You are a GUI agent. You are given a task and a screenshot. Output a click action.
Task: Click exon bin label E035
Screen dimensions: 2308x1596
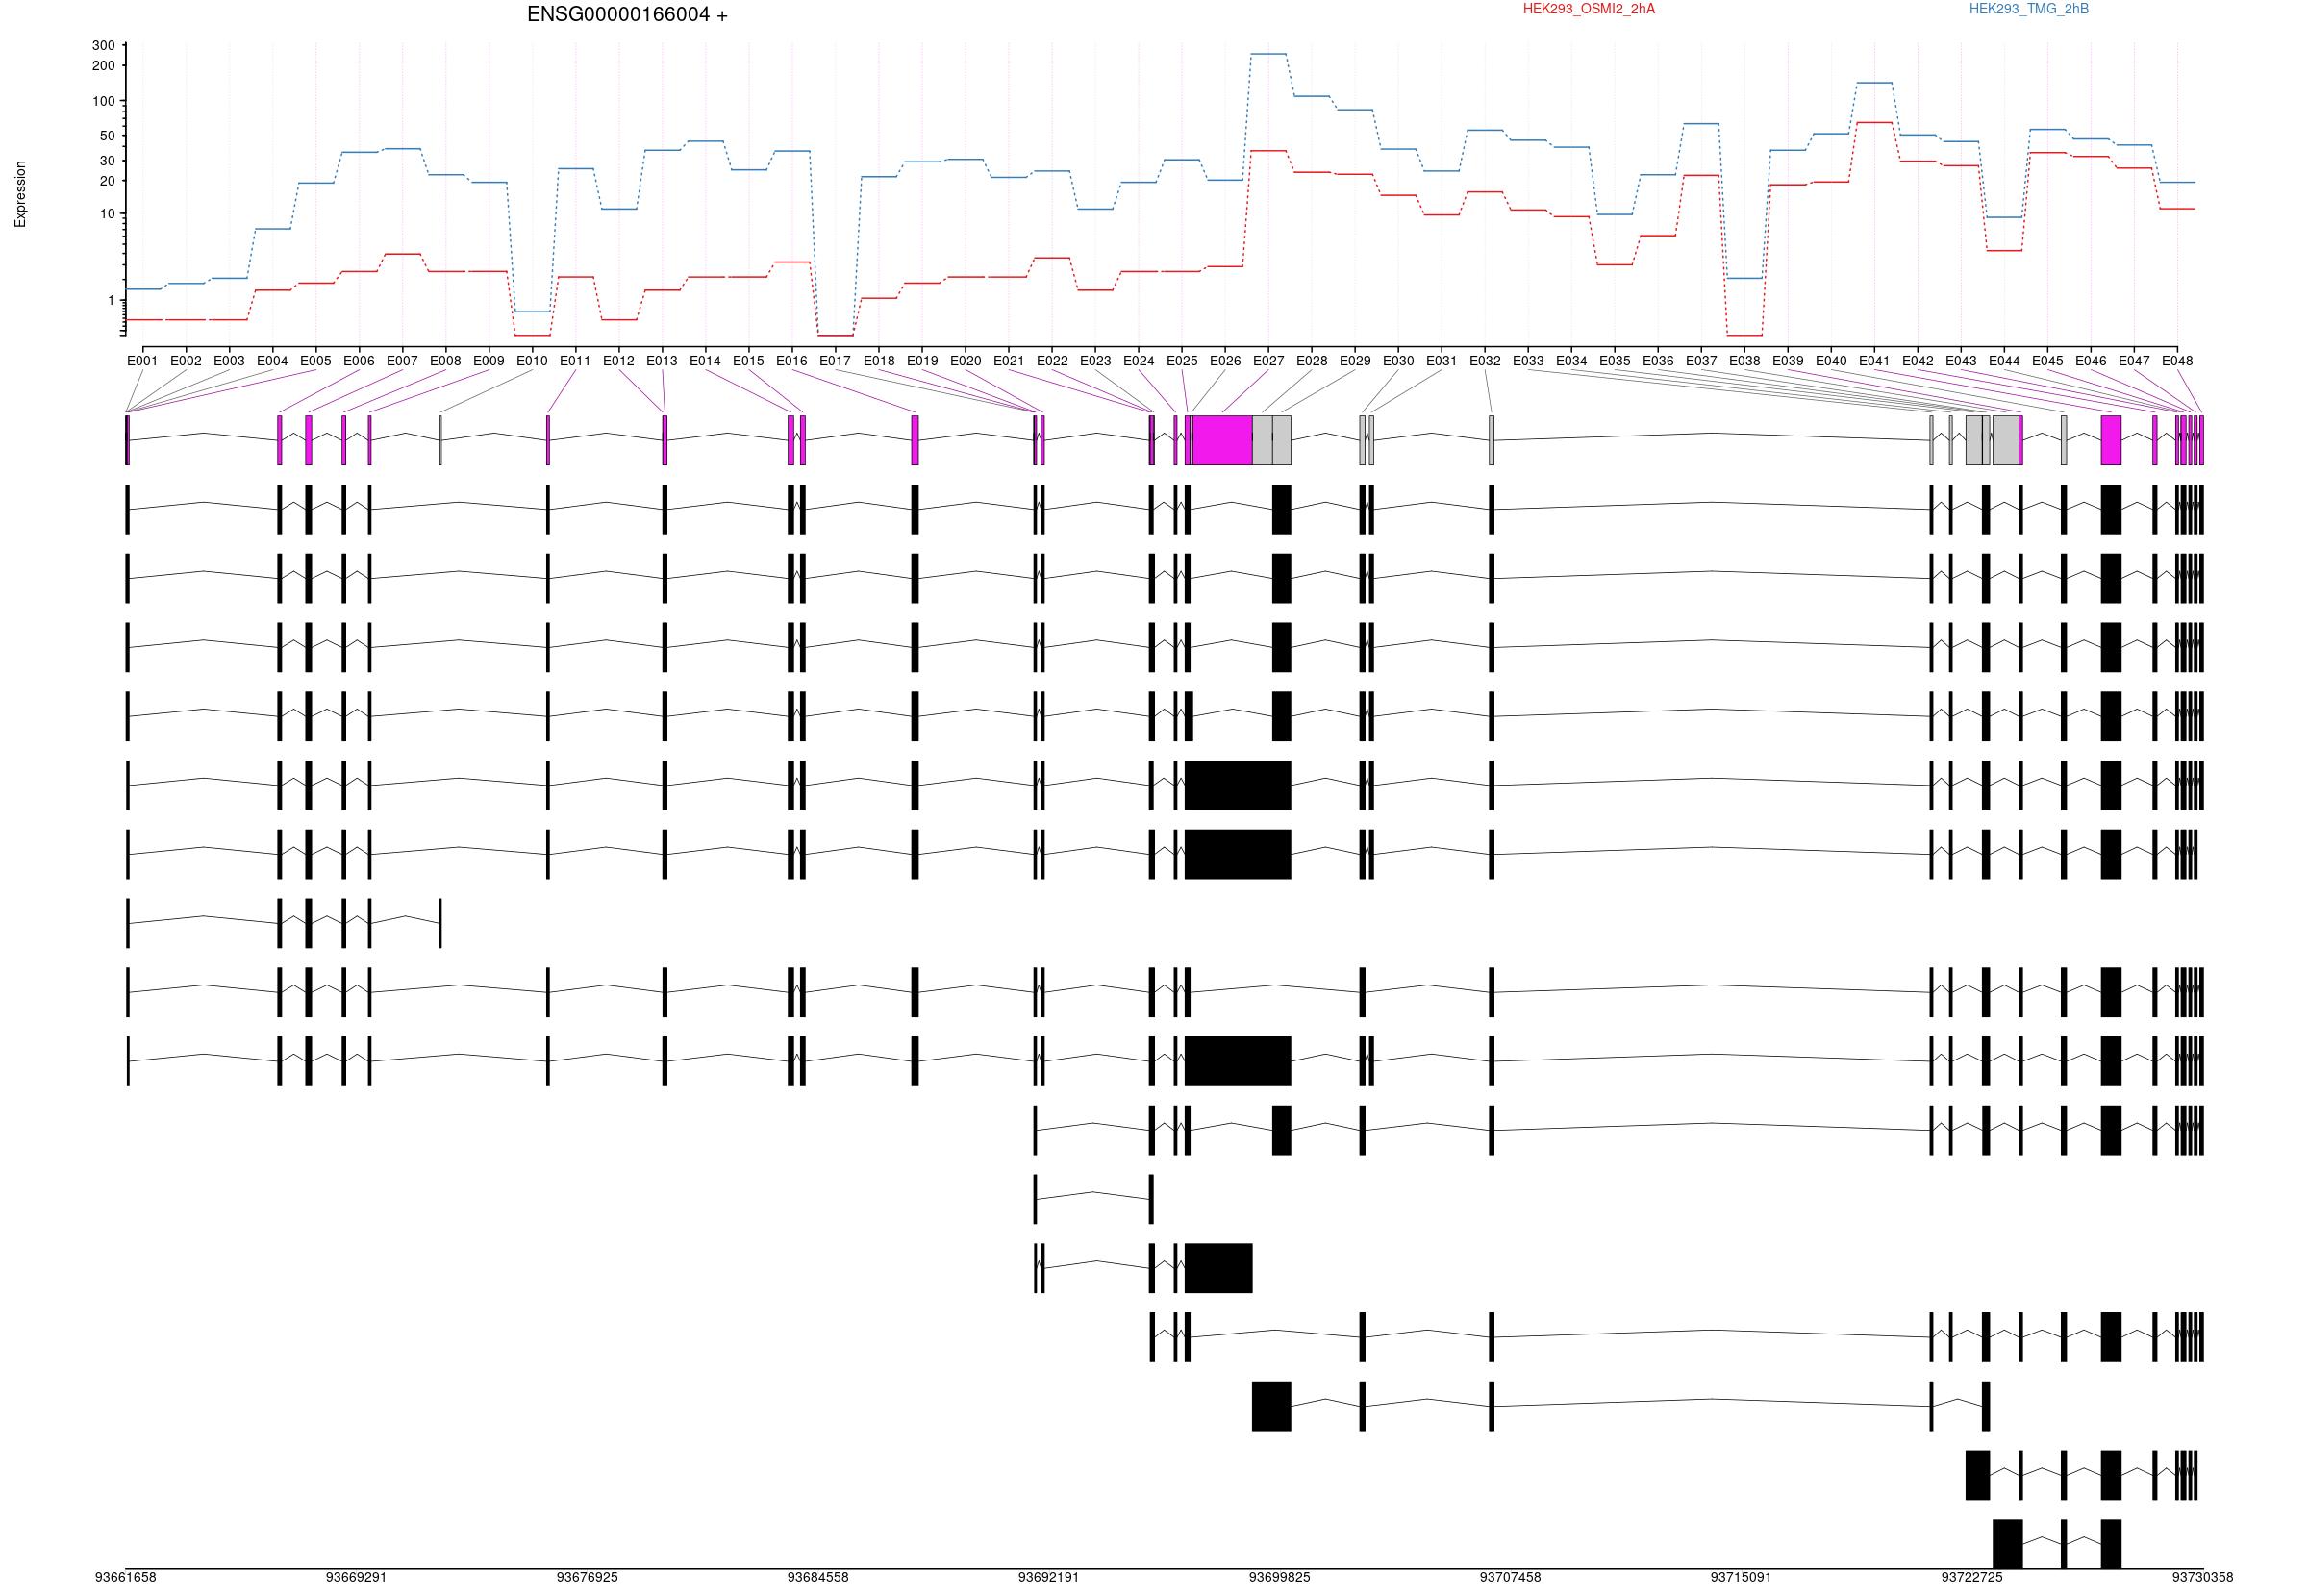point(1614,361)
